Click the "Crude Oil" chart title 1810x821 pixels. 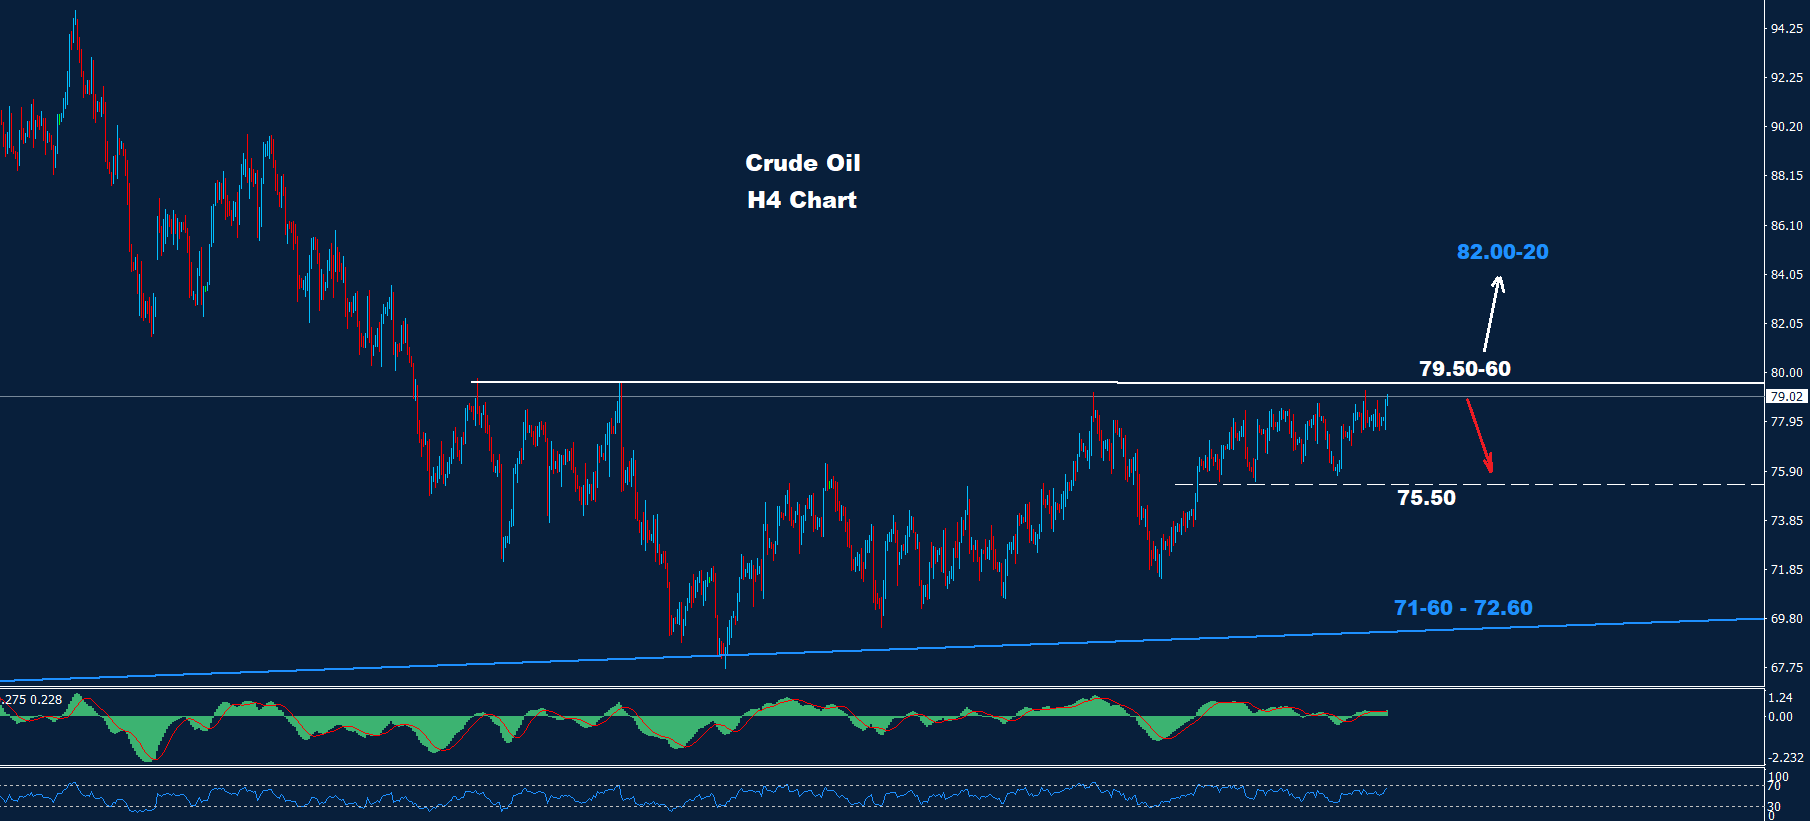[802, 163]
